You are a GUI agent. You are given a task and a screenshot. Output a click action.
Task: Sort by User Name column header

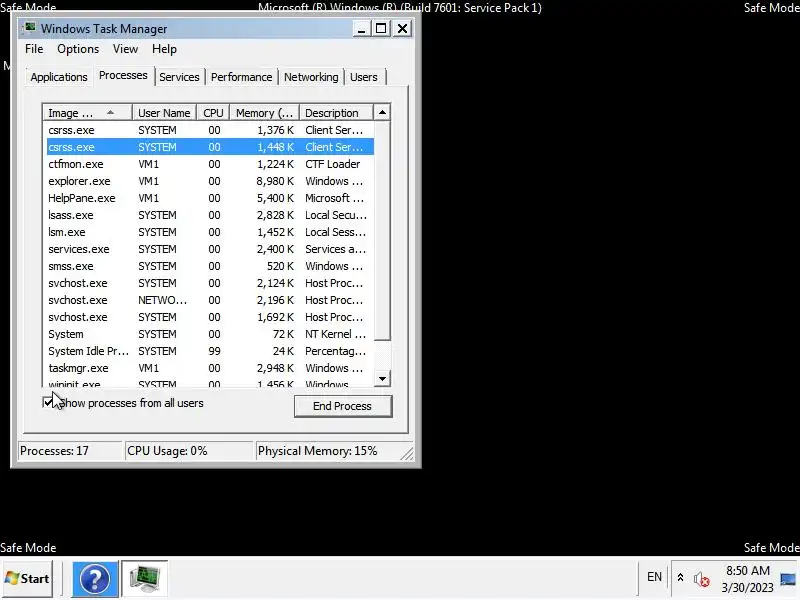164,113
